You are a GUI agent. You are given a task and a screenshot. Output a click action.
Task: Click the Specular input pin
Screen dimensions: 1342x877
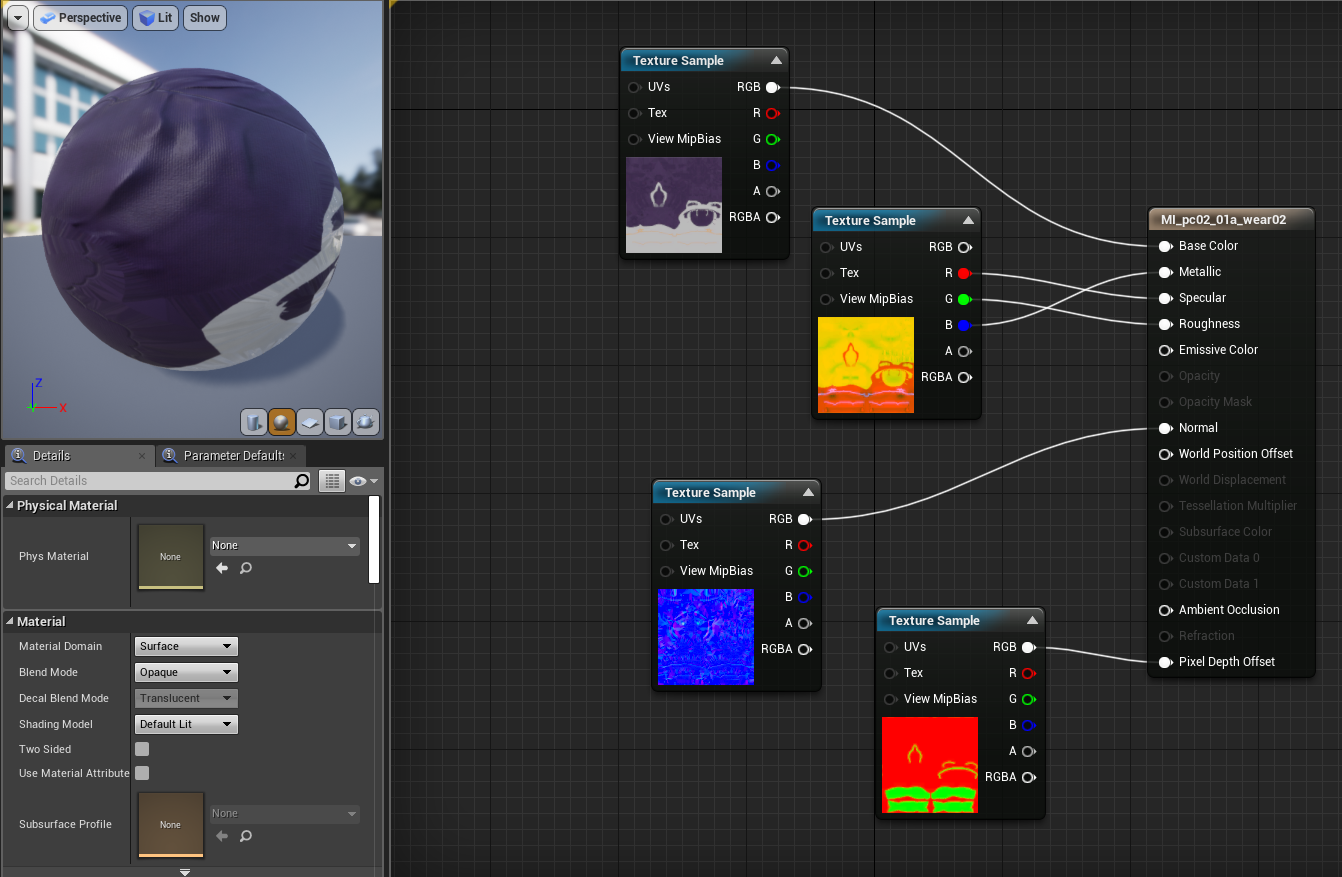coord(1165,298)
